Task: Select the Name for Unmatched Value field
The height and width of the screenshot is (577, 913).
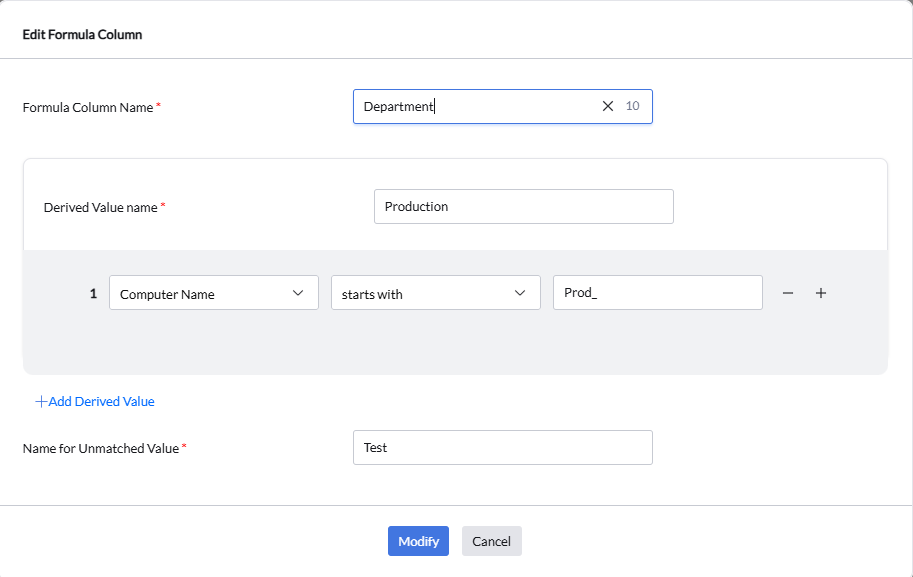Action: 502,447
